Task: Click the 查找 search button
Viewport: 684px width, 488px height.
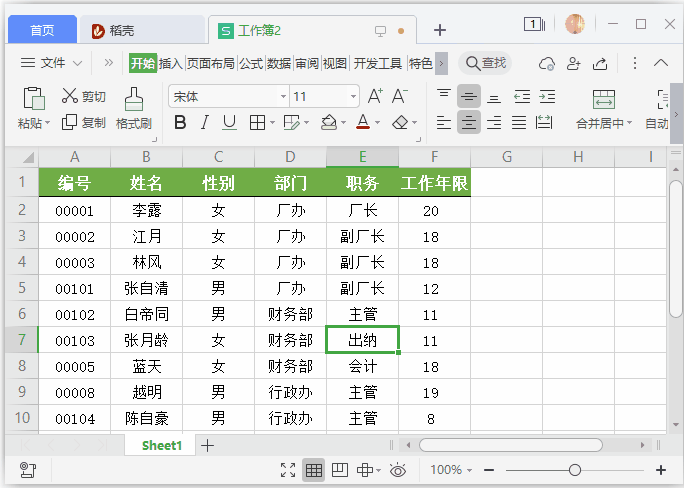Action: point(485,63)
